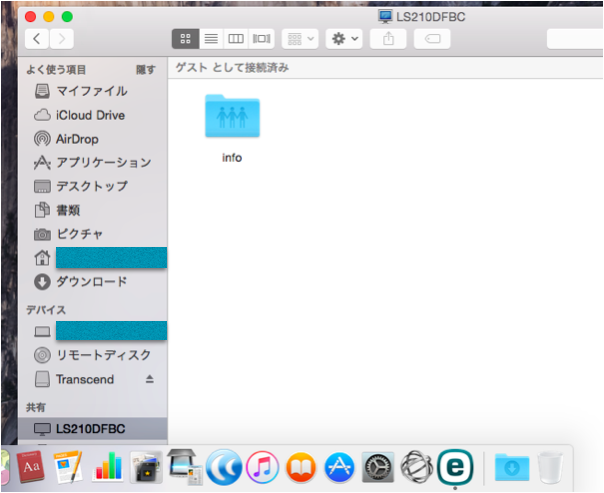Open 書類 in the sidebar
The width and height of the screenshot is (604, 493).
click(x=92, y=210)
